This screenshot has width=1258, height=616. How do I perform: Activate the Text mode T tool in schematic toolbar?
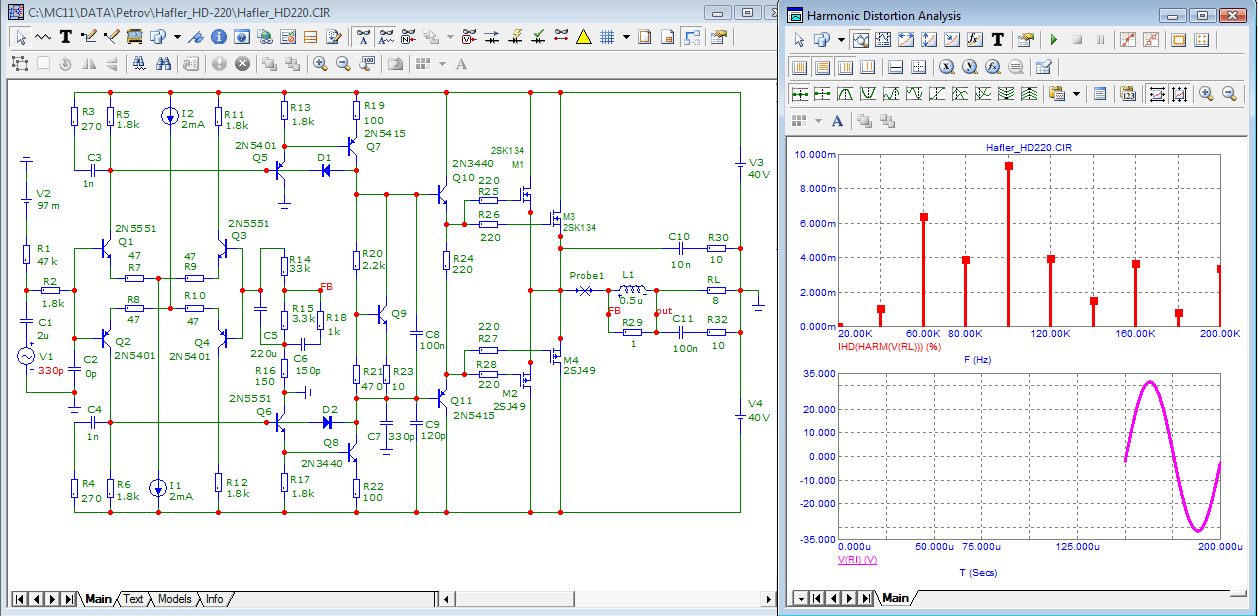coord(66,37)
